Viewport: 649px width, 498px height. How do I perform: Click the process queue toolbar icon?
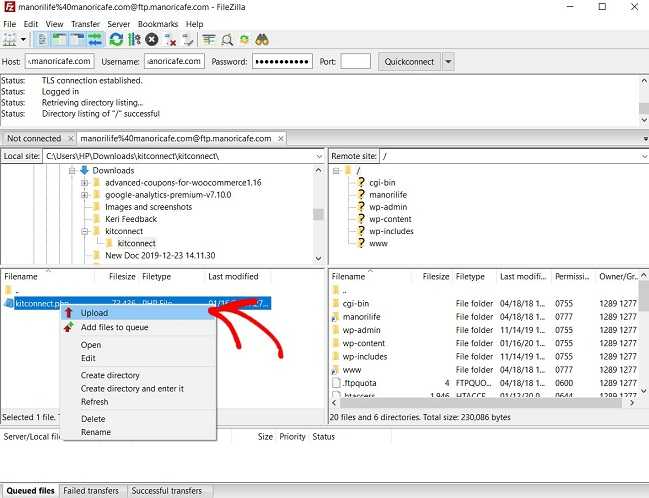pyautogui.click(x=134, y=40)
